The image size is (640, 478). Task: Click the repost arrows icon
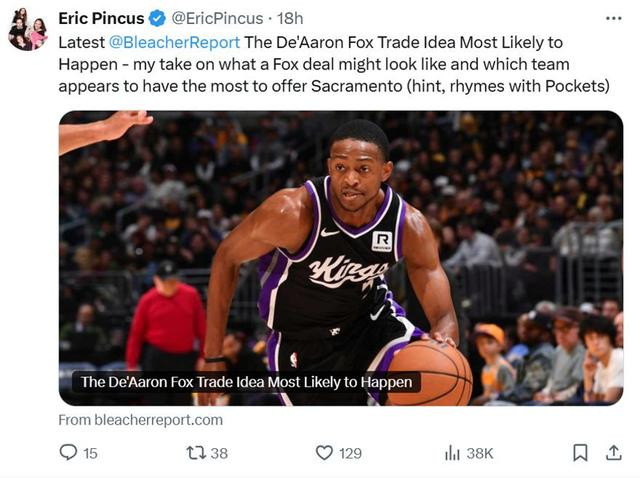point(196,453)
